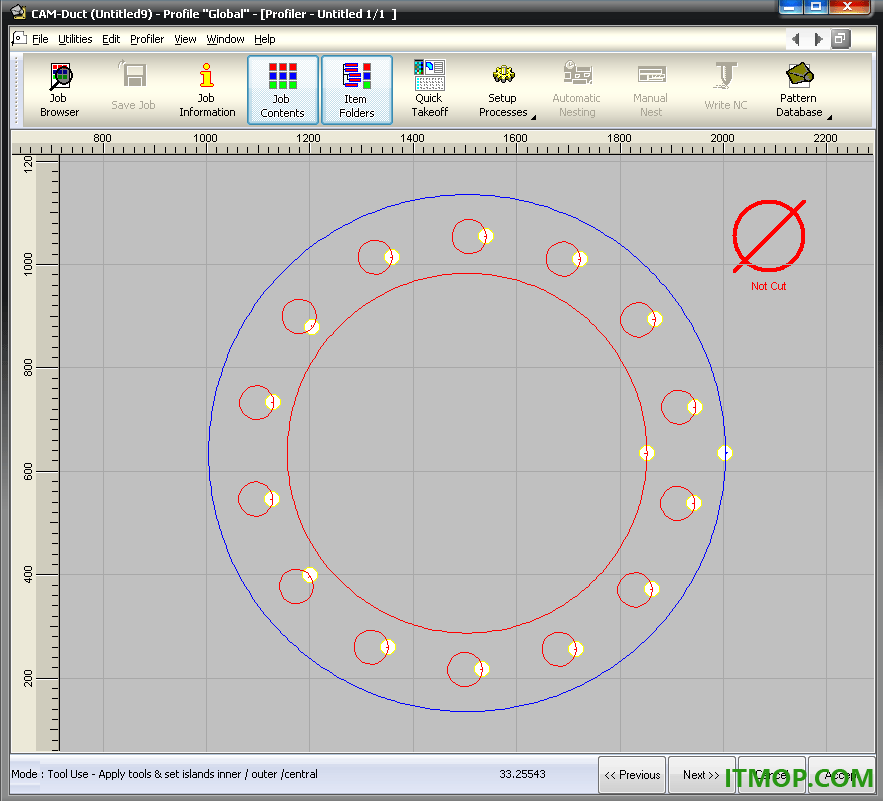Open the Edit menu

pos(111,39)
